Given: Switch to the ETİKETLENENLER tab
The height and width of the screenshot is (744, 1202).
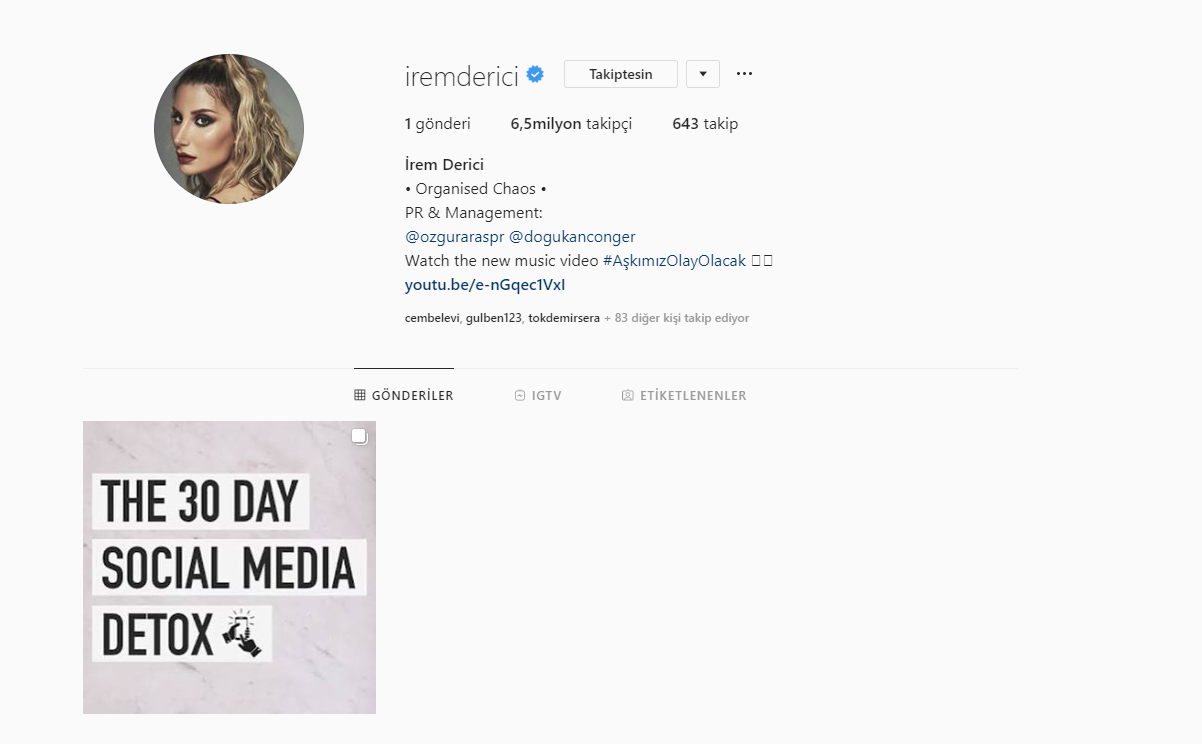Looking at the screenshot, I should point(684,395).
